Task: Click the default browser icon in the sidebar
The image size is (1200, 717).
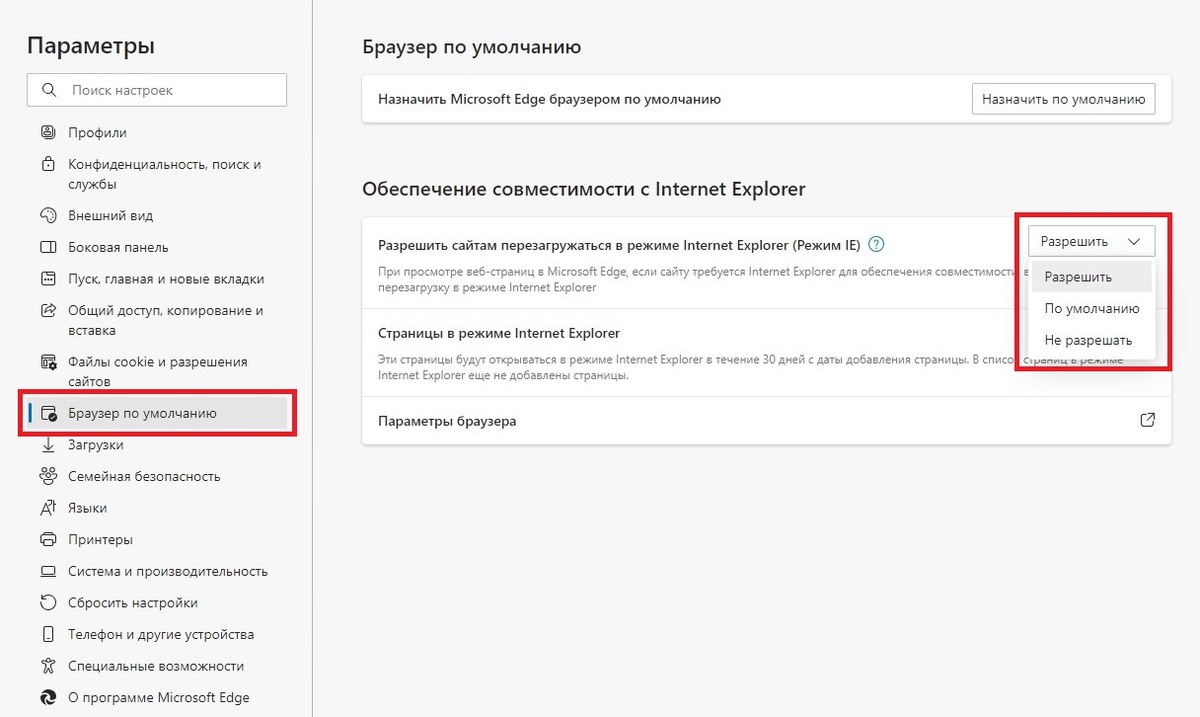Action: tap(47, 413)
